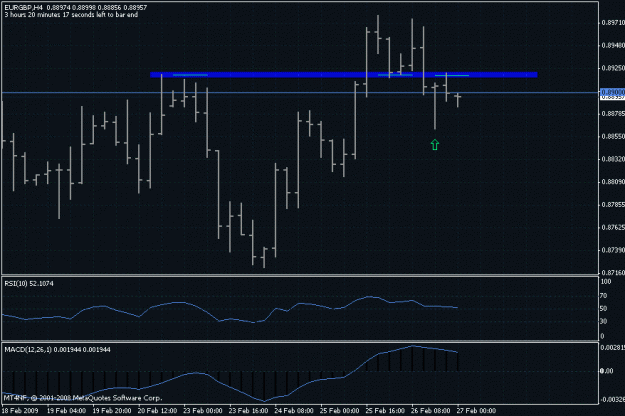Click the 0.89710 price axis label
625x416 pixels.
(613, 23)
